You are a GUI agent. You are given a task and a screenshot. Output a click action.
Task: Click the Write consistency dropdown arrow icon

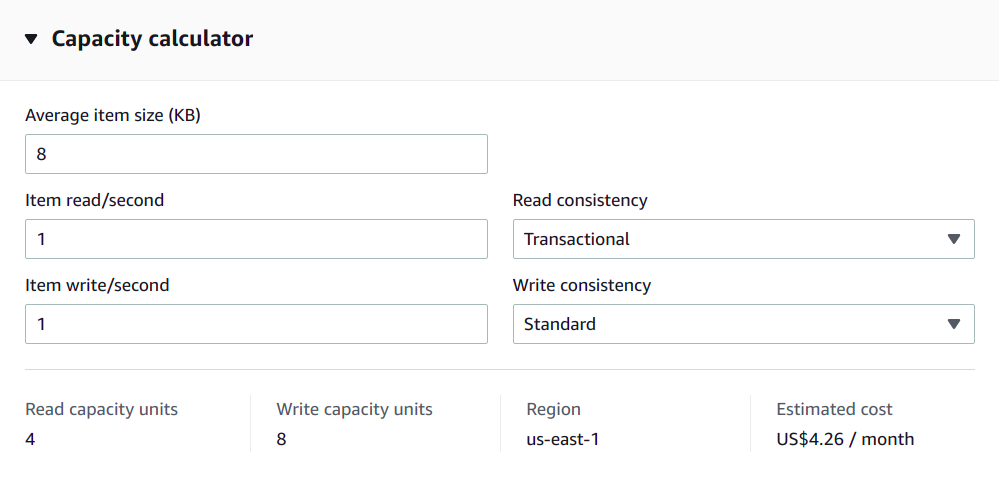(953, 324)
